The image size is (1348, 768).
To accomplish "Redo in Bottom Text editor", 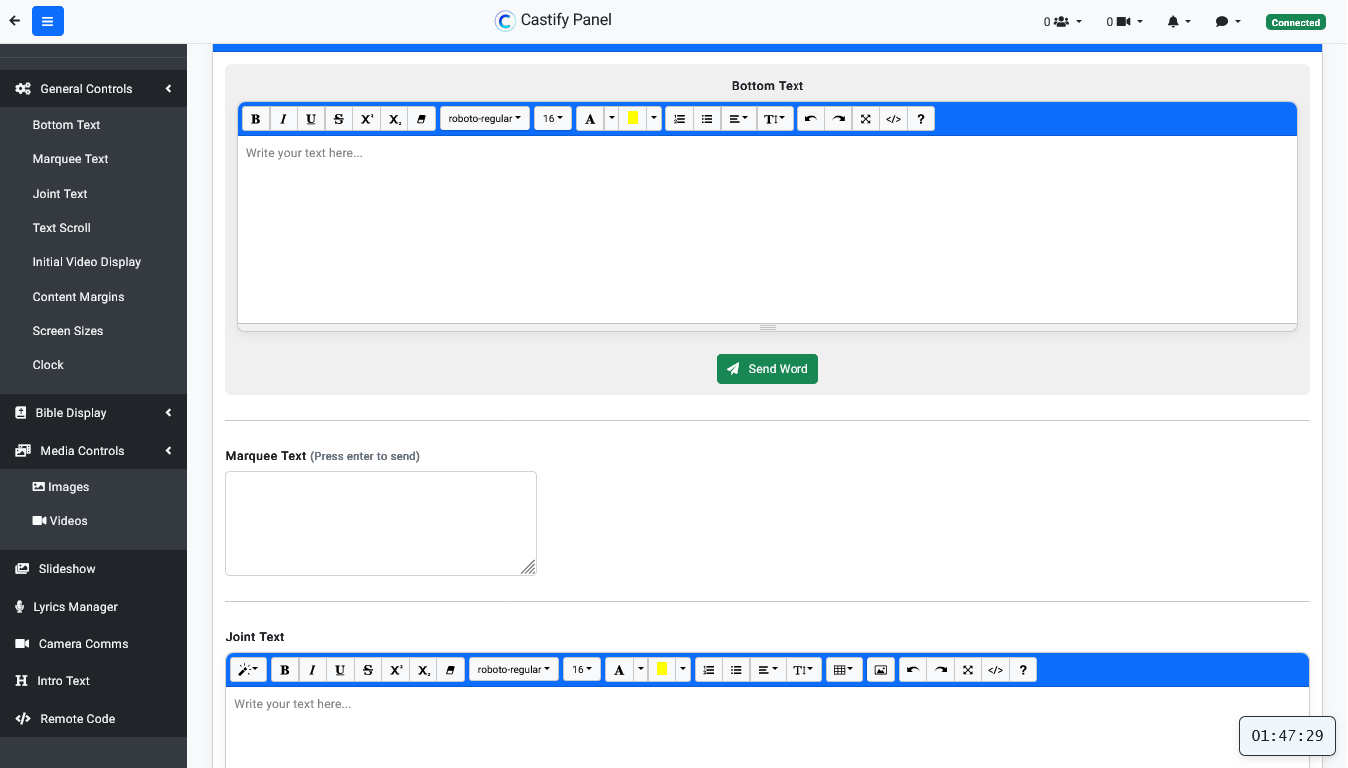I will (x=839, y=119).
